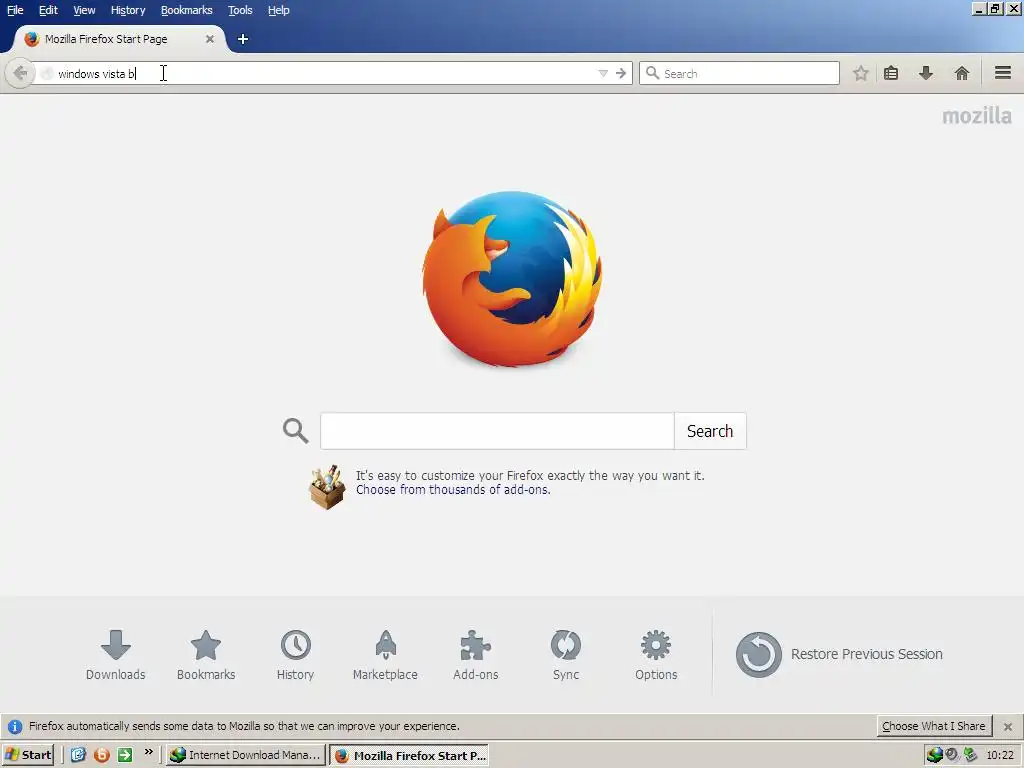1024x768 pixels.
Task: Expand quick launch overflow chevron
Action: 148,752
